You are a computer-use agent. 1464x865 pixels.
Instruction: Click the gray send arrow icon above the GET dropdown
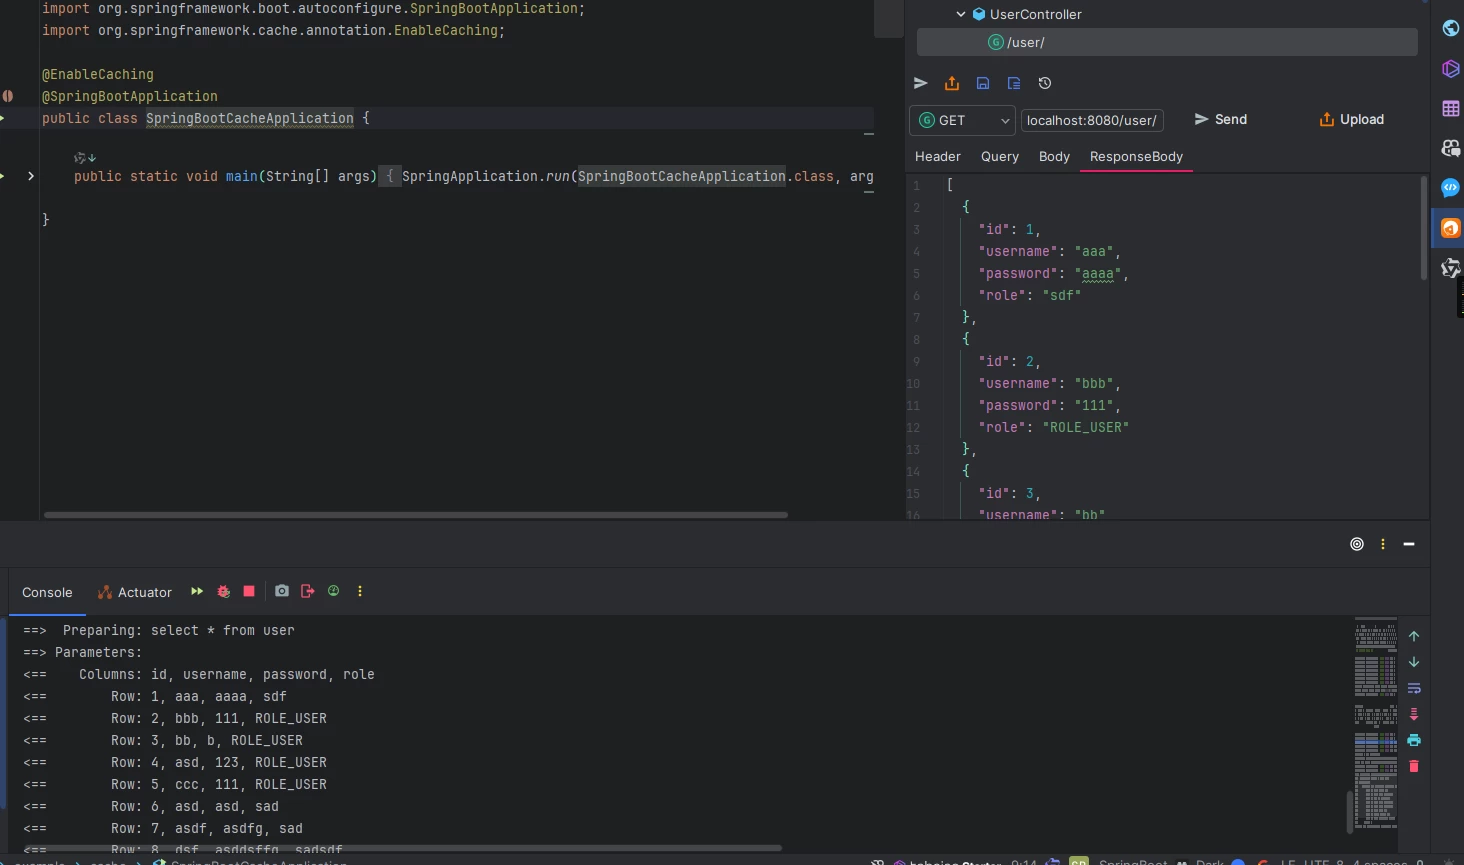click(921, 83)
